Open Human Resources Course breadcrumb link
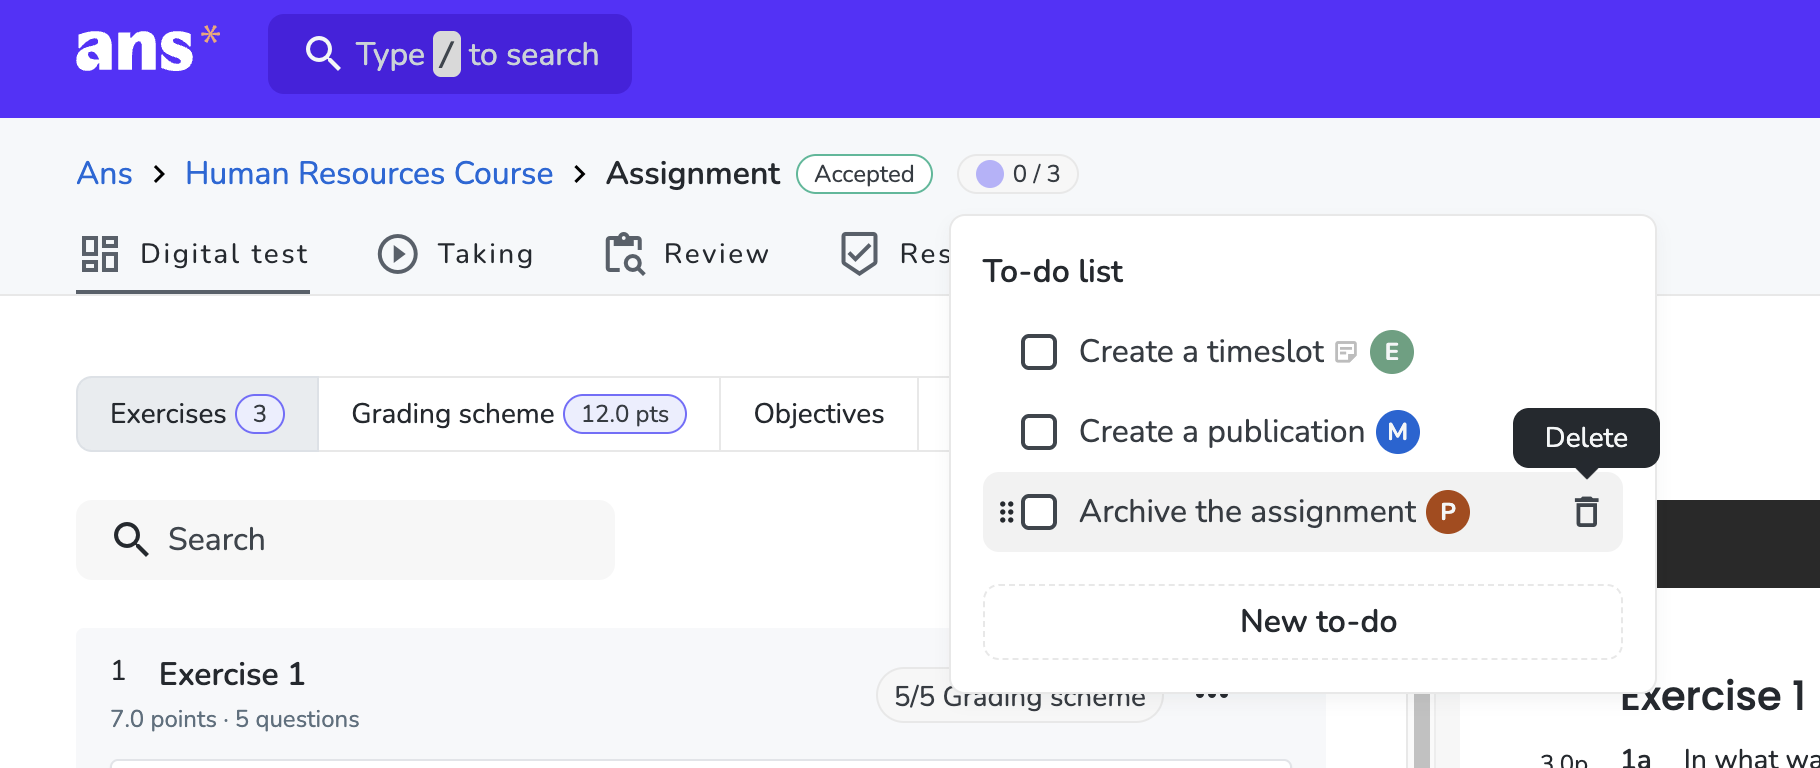Viewport: 1820px width, 768px height. coord(369,174)
